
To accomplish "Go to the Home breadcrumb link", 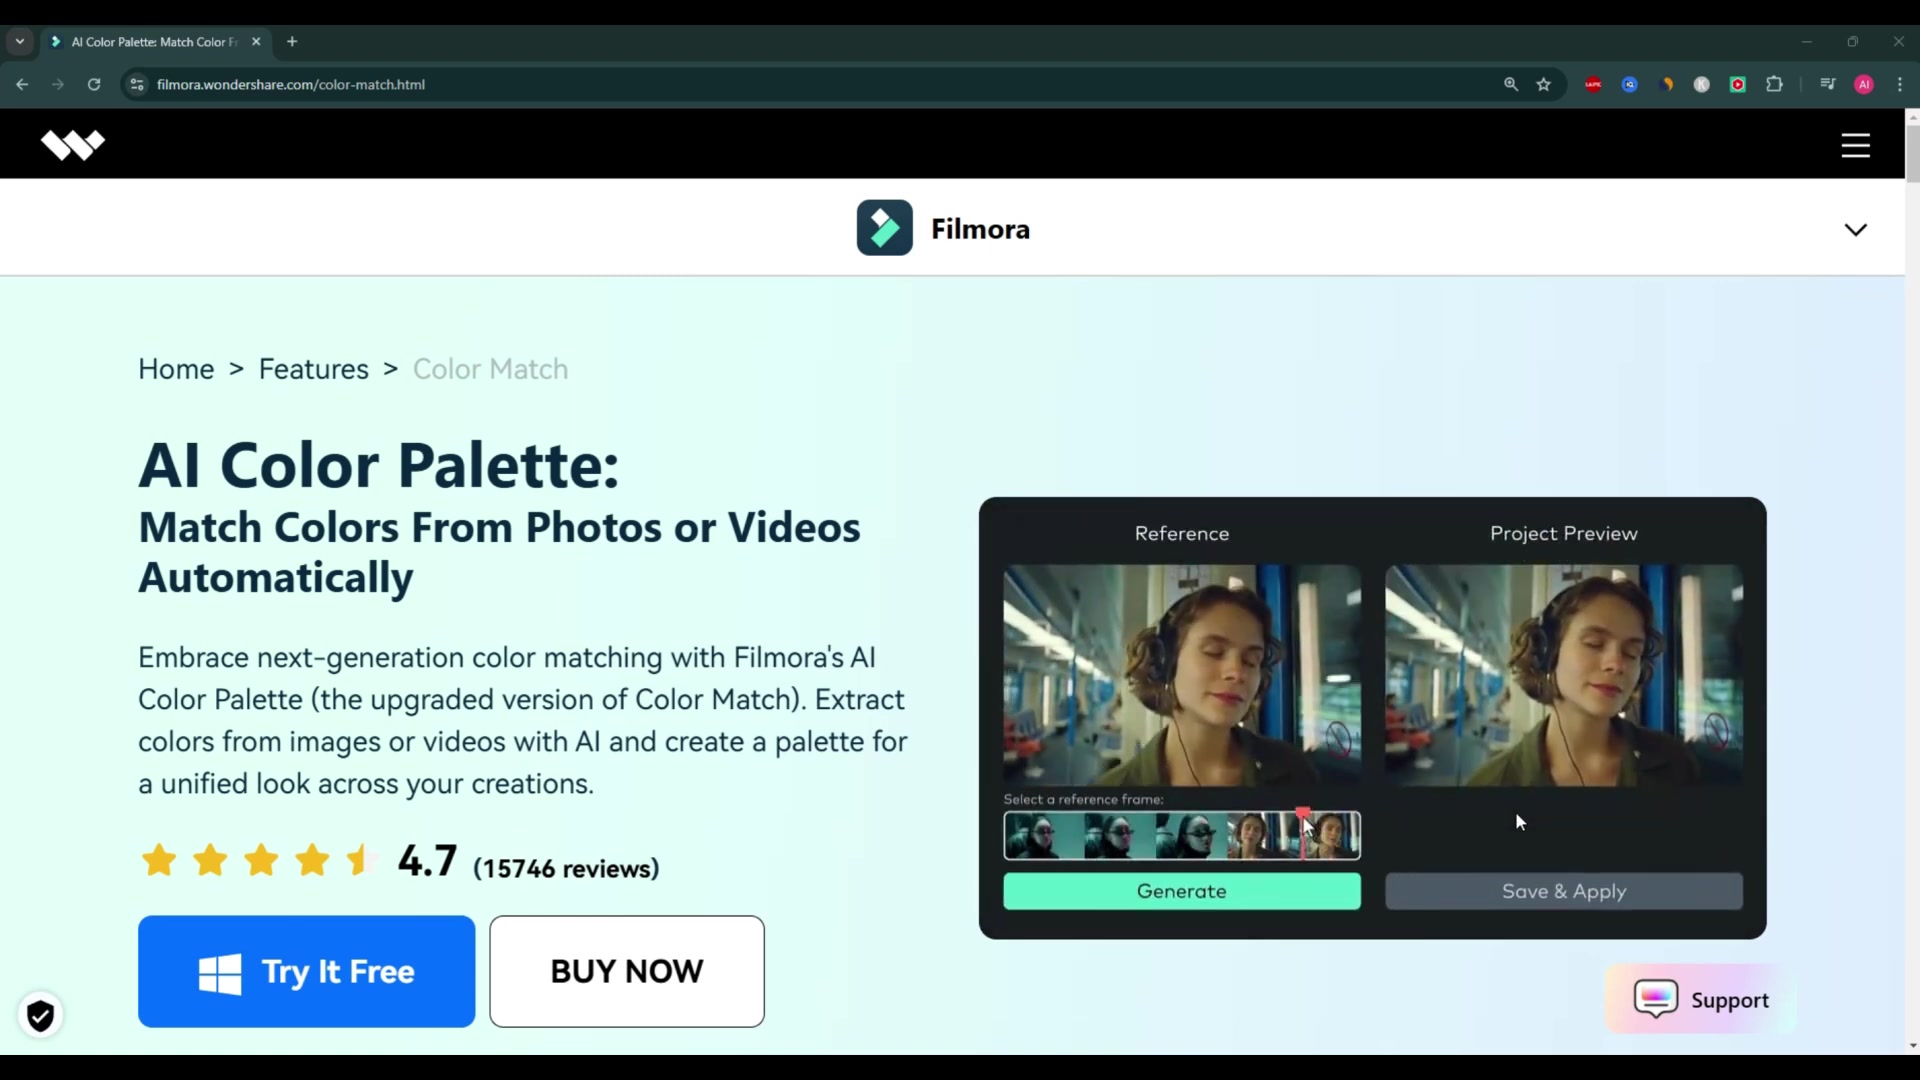I will coord(176,369).
